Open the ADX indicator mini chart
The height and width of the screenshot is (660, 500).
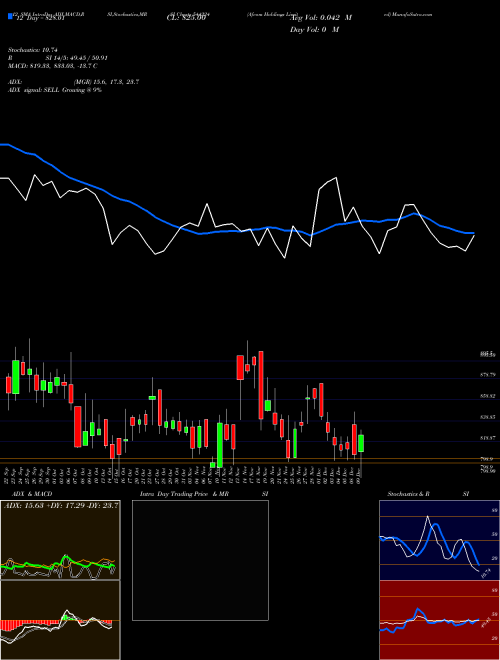click(60, 540)
